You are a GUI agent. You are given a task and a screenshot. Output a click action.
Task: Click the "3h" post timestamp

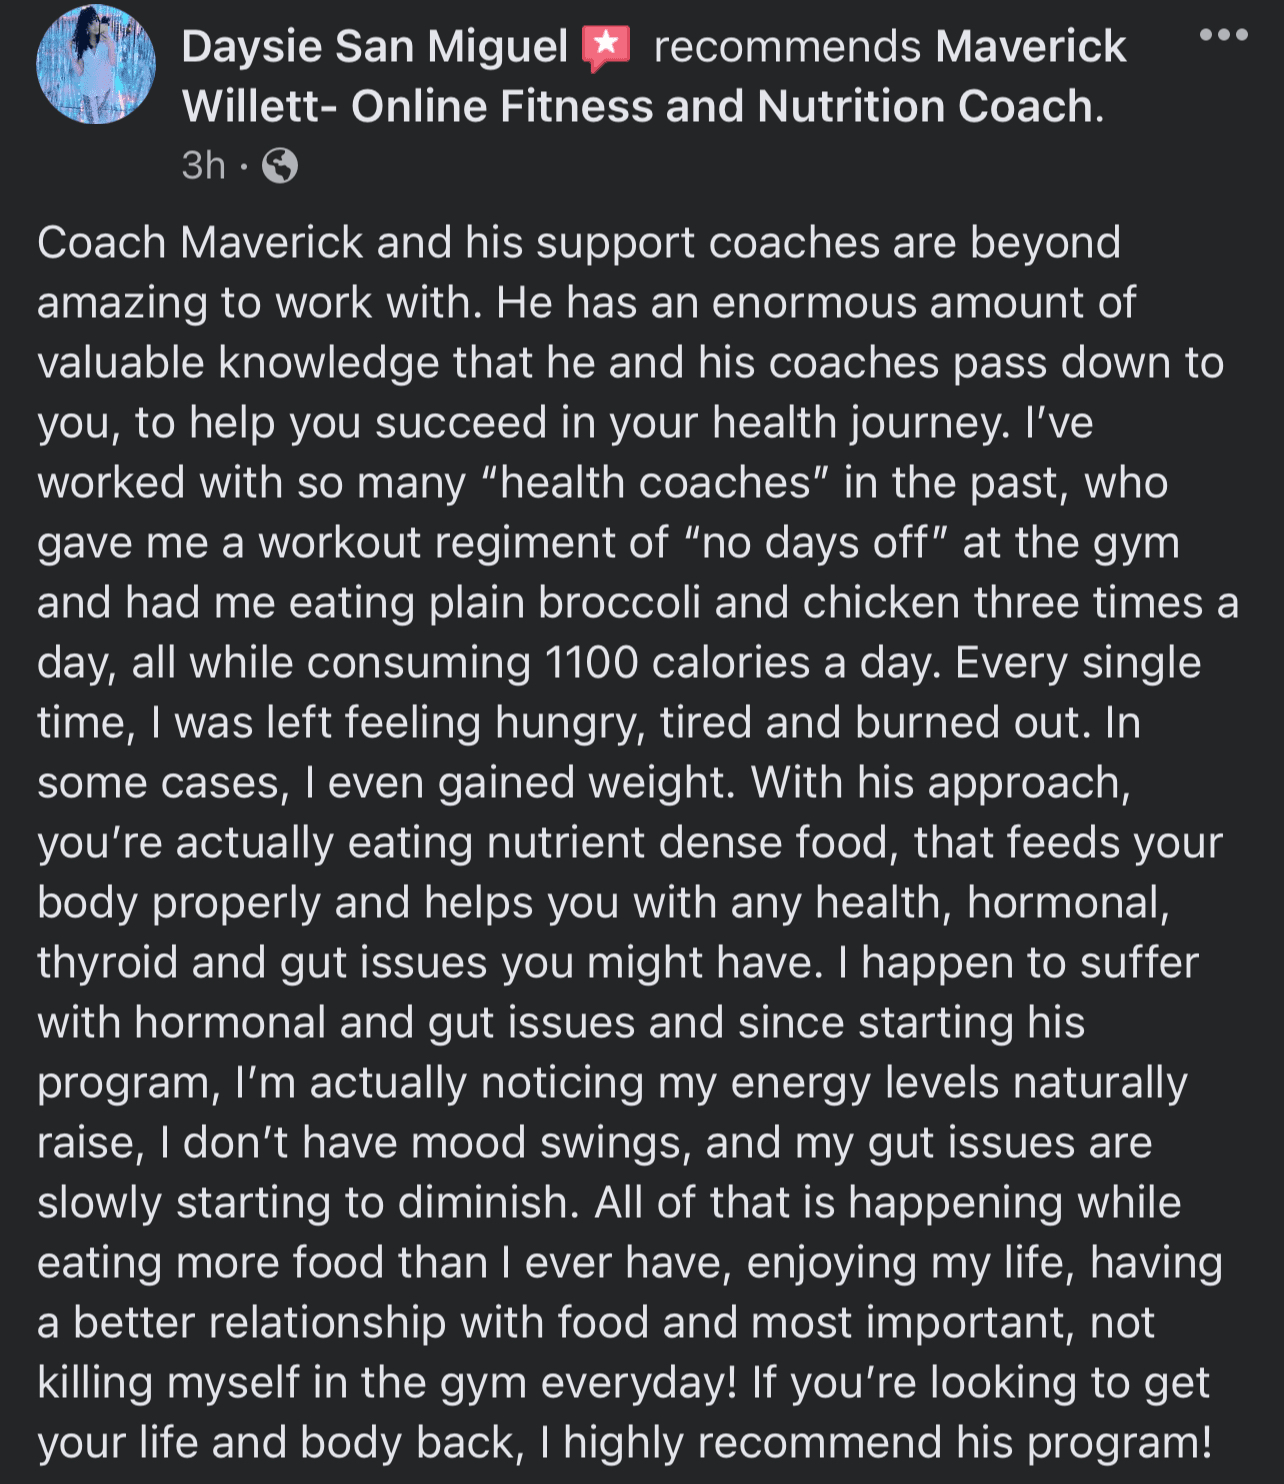tap(203, 165)
